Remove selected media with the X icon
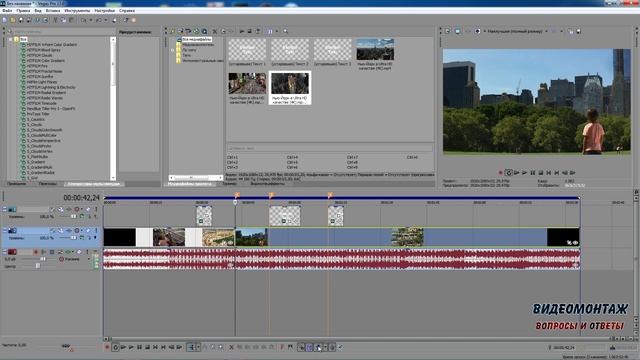Viewport: 640px width, 360px height. pos(215,31)
